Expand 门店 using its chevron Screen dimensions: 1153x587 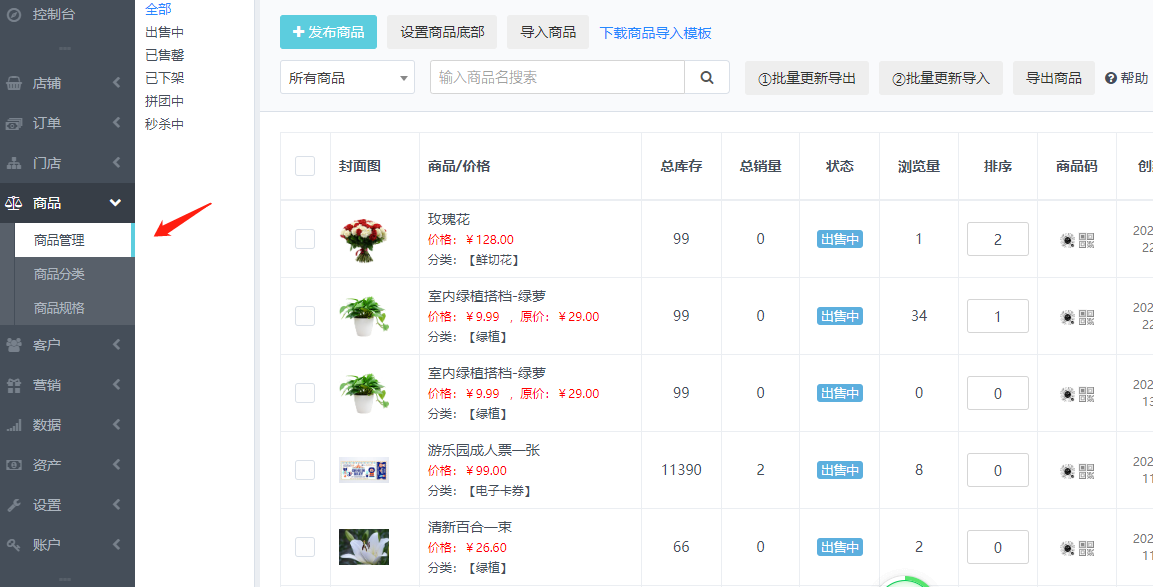pyautogui.click(x=116, y=163)
